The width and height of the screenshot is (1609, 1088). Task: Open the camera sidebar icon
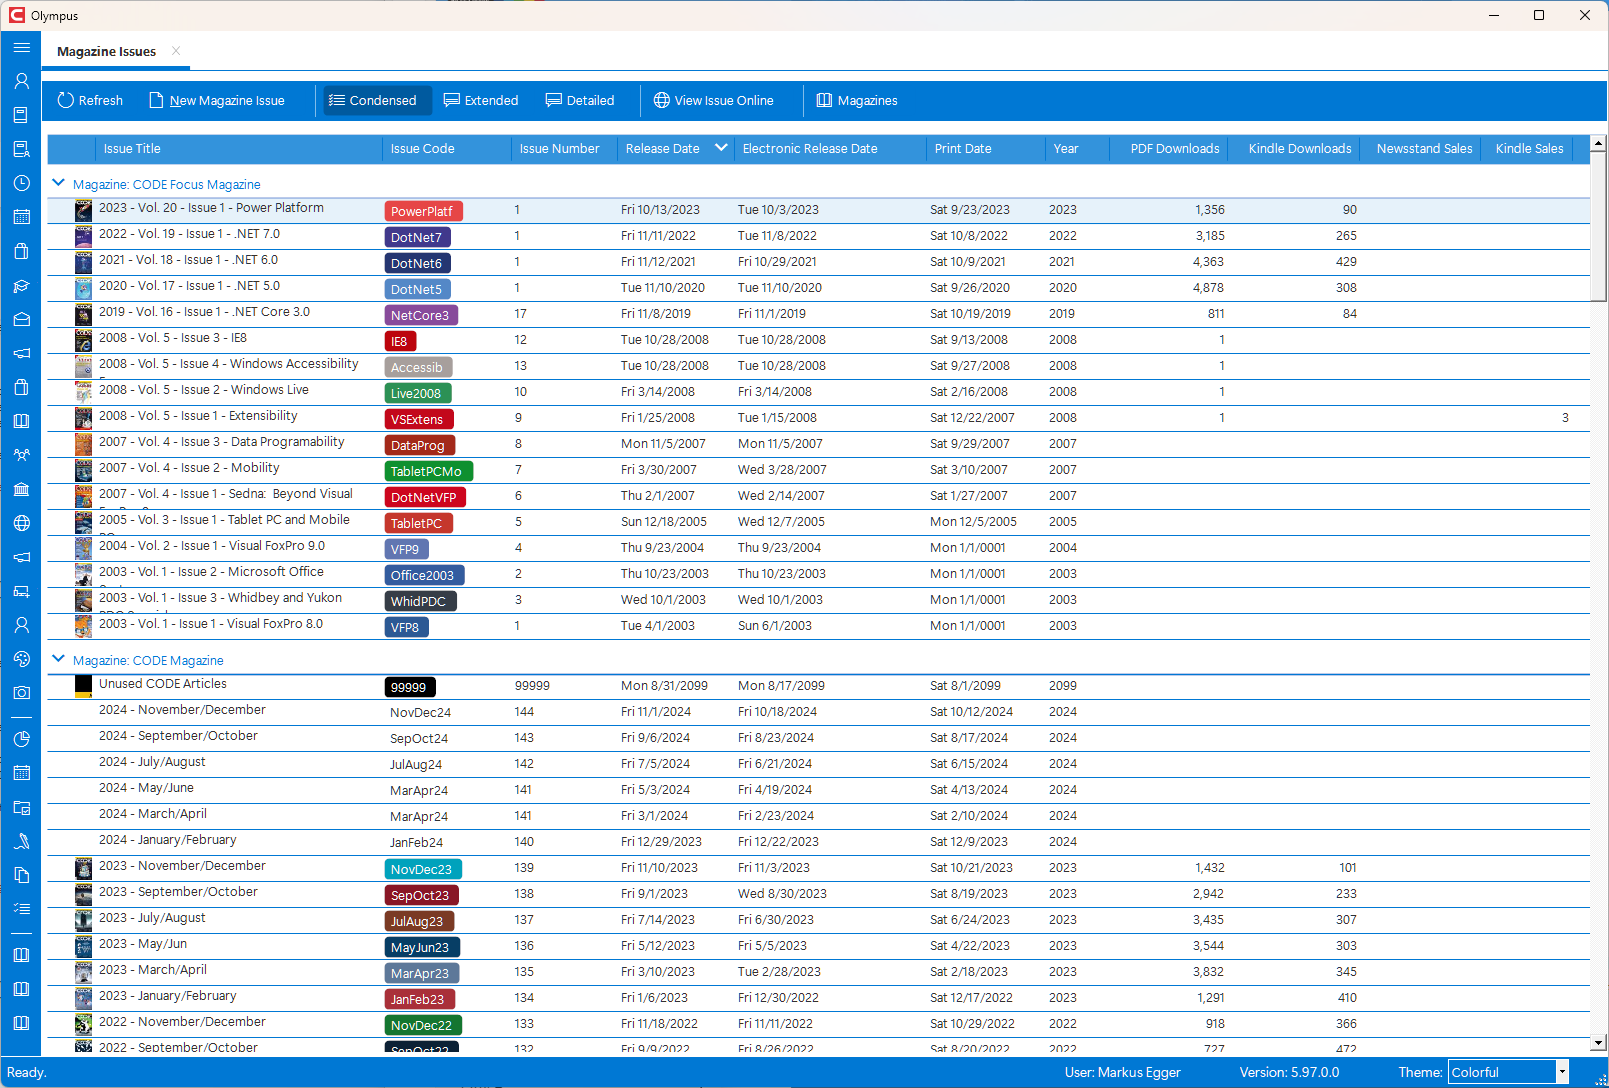[21, 693]
